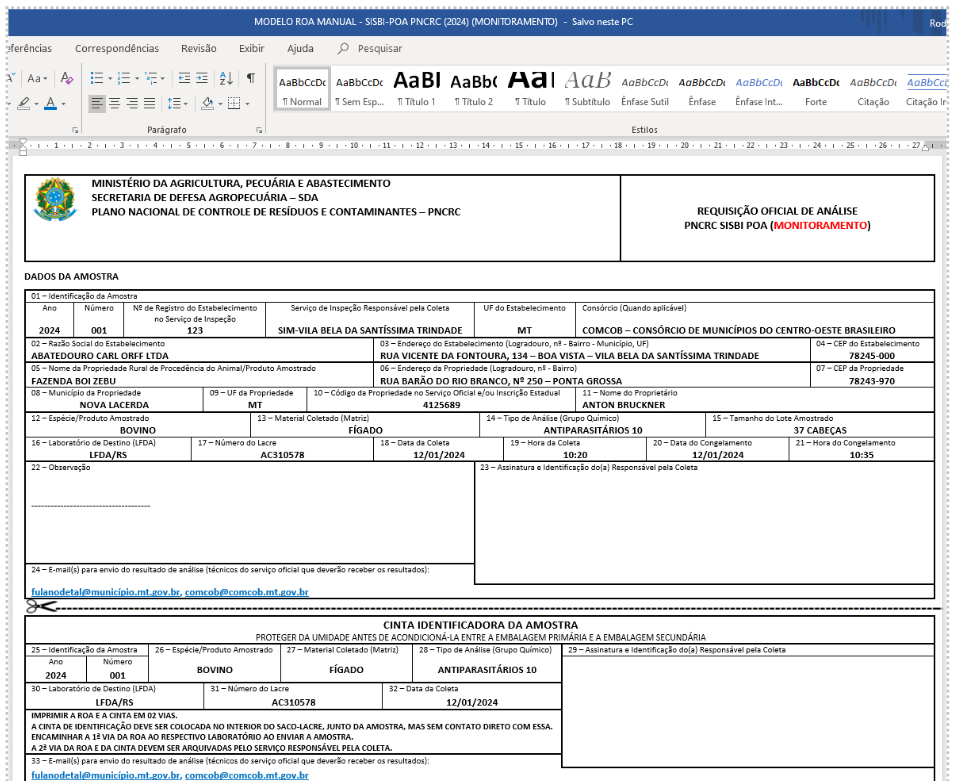953x781 pixels.
Task: Open the shading color dropdown arrow
Action: click(x=220, y=104)
